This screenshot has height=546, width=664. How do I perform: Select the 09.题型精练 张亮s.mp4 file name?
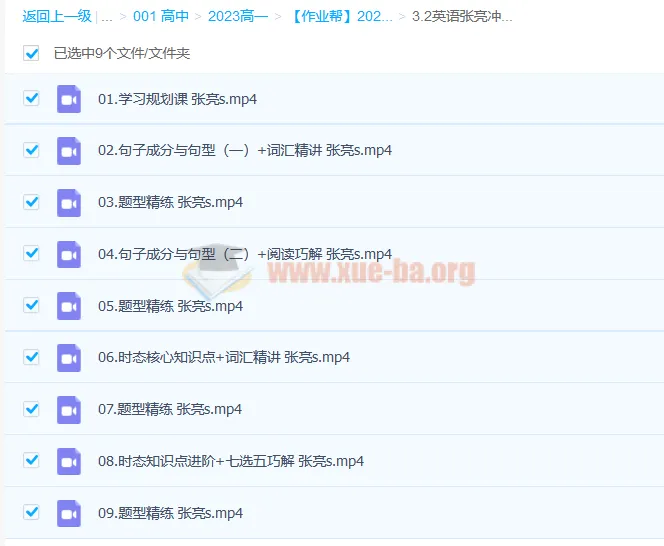point(170,513)
